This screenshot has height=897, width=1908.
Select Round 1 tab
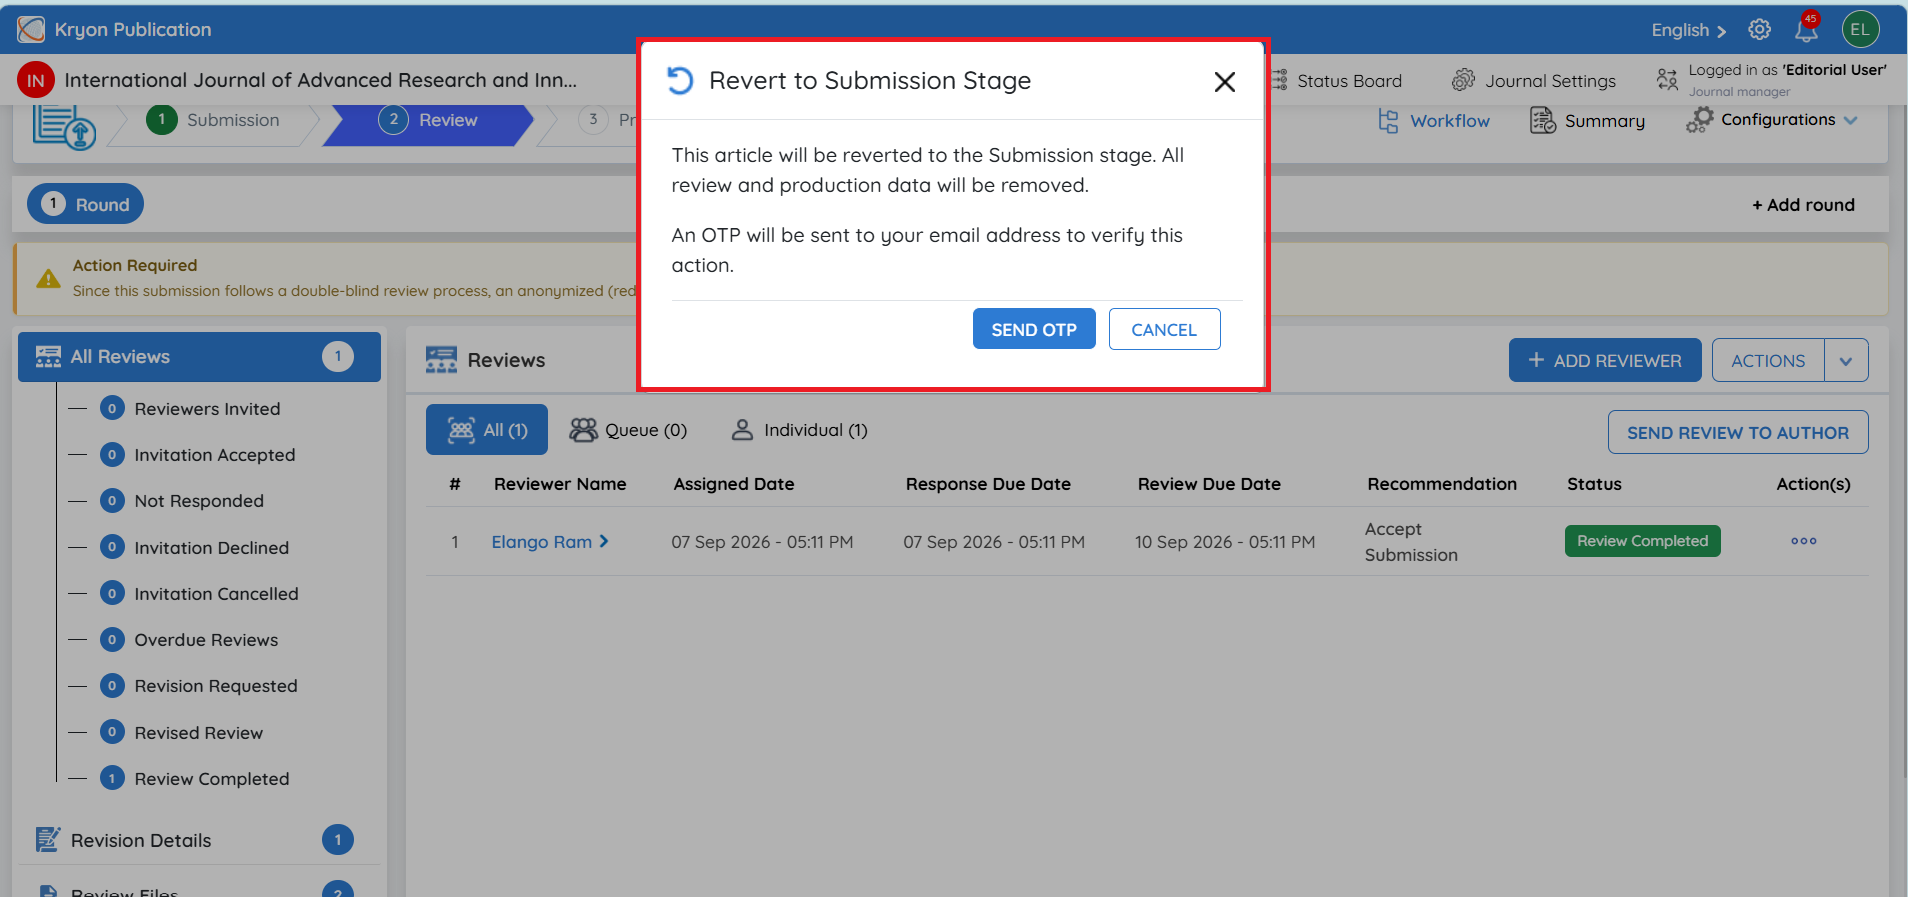coord(85,204)
